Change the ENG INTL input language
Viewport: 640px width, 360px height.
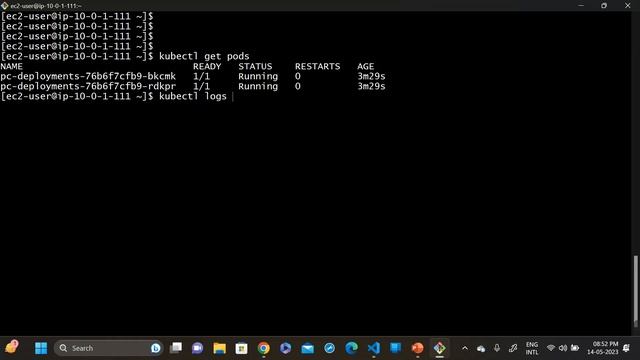pos(532,348)
